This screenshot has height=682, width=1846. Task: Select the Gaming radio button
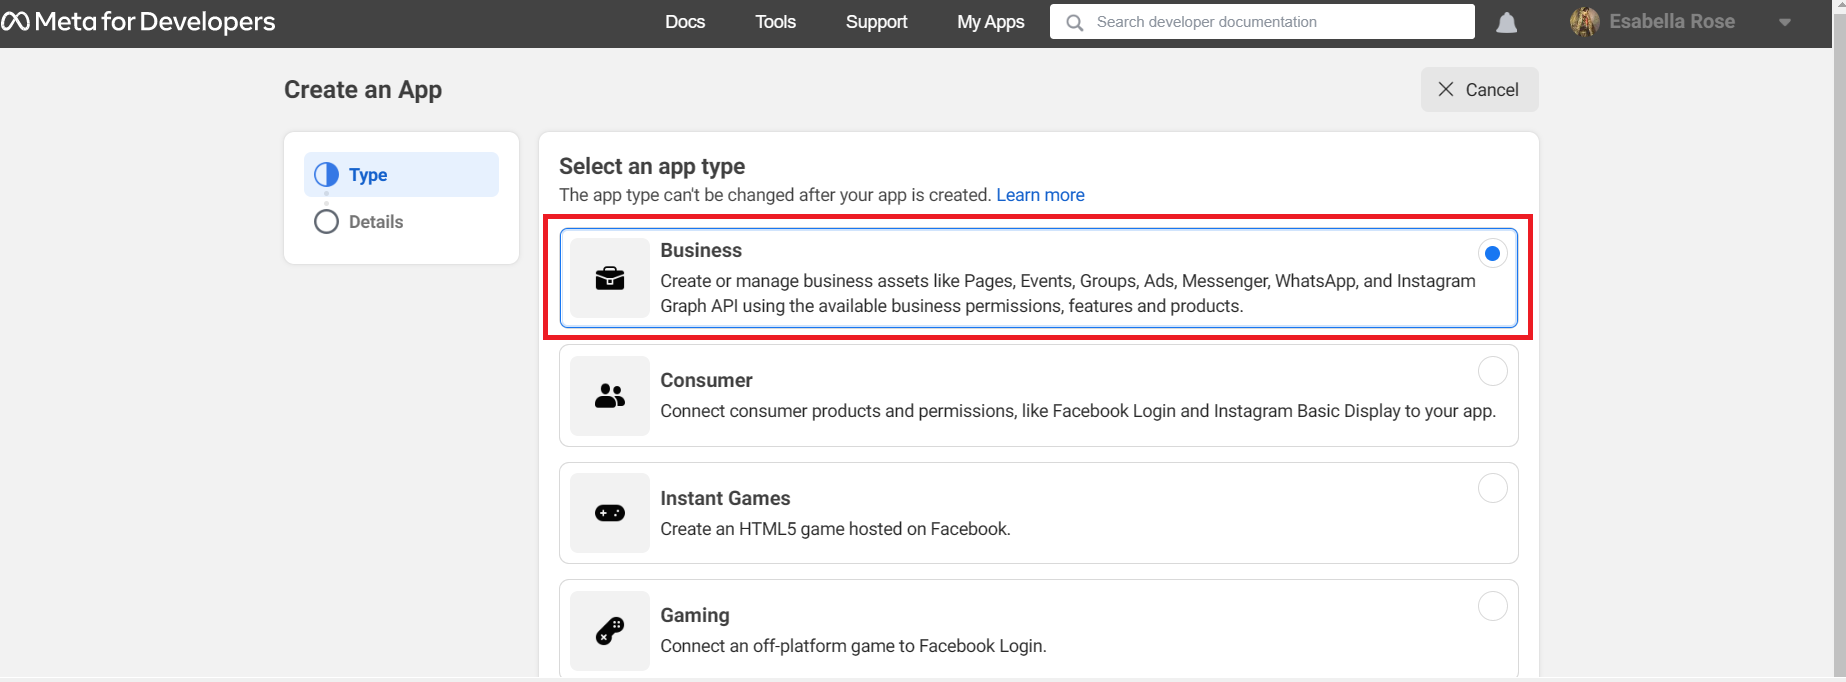tap(1492, 606)
